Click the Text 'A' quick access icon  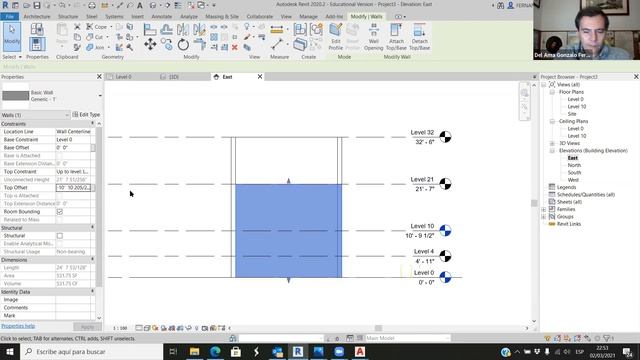(140, 5)
